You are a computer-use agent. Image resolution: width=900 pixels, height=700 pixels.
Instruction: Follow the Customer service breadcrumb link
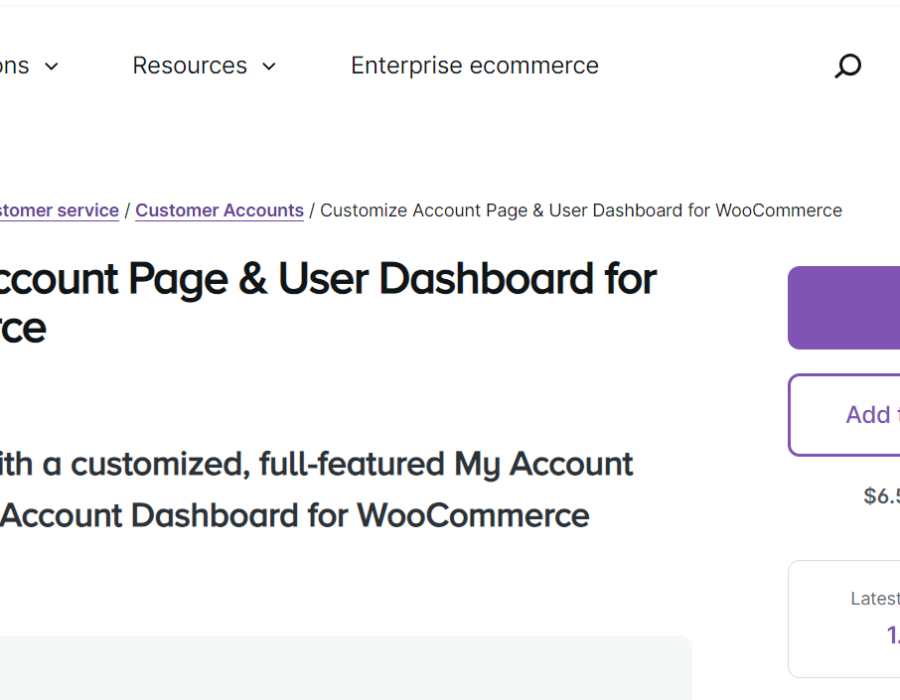(x=59, y=211)
